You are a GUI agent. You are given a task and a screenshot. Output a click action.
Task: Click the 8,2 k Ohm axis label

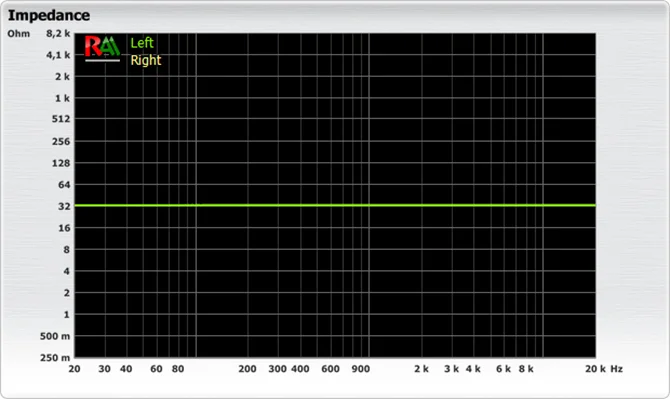pyautogui.click(x=58, y=33)
